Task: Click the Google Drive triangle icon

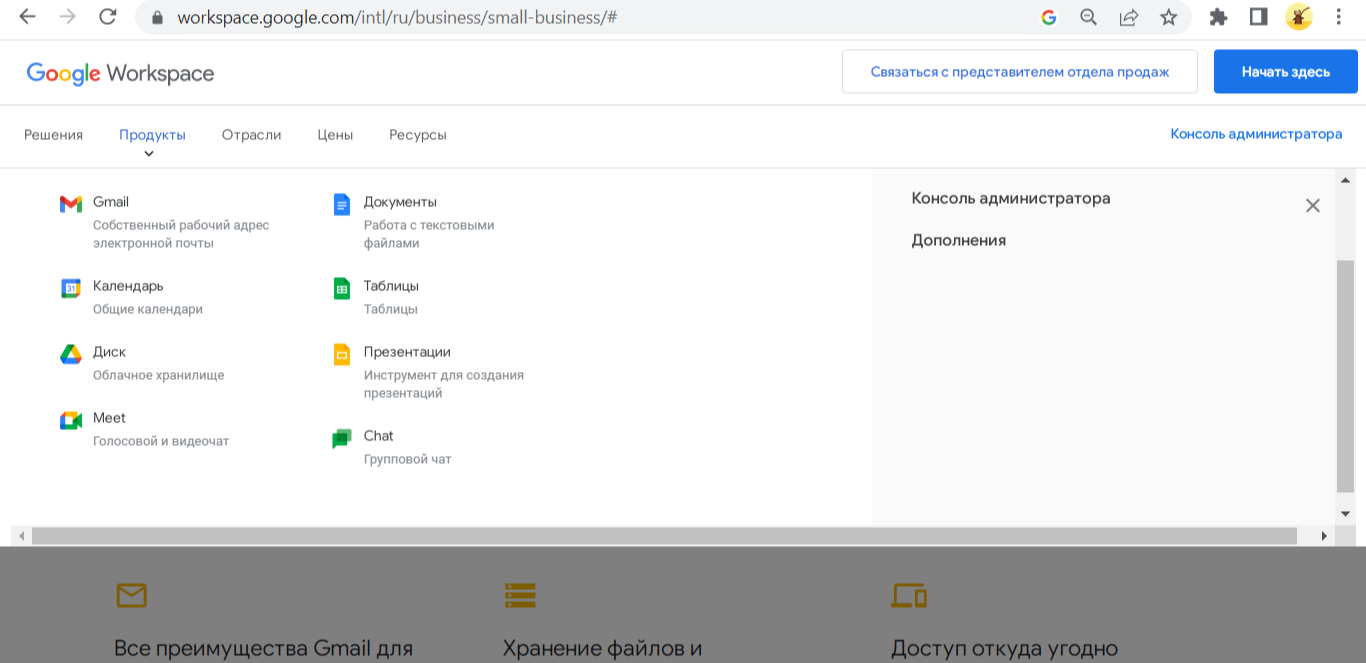Action: tap(70, 354)
